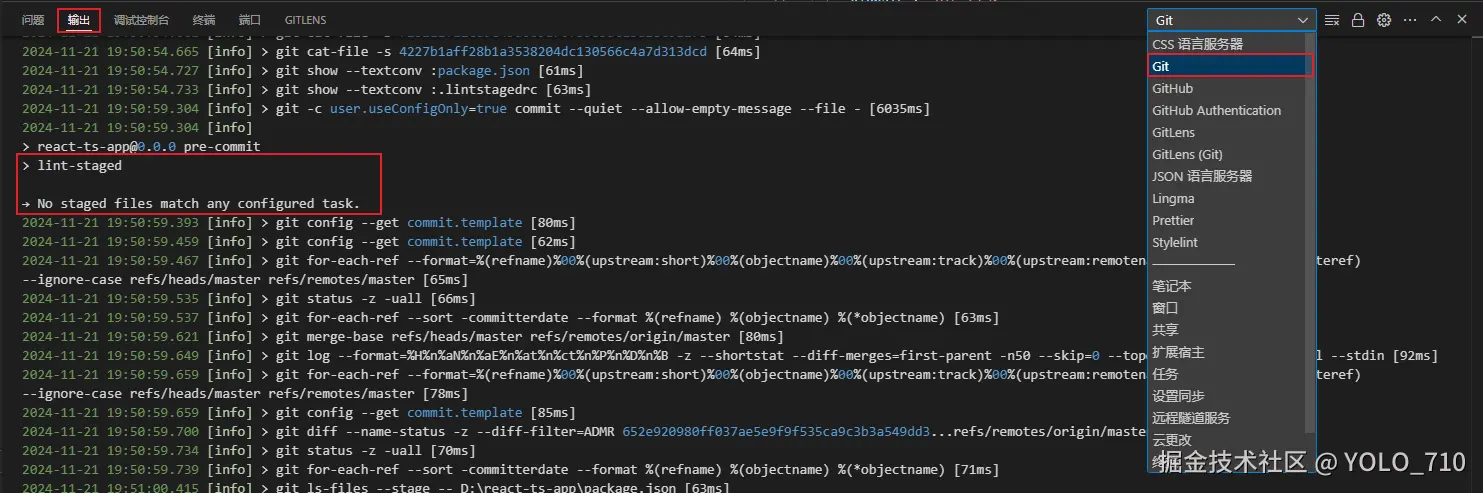
Task: Choose 共享 from the channel list
Action: click(1232, 330)
